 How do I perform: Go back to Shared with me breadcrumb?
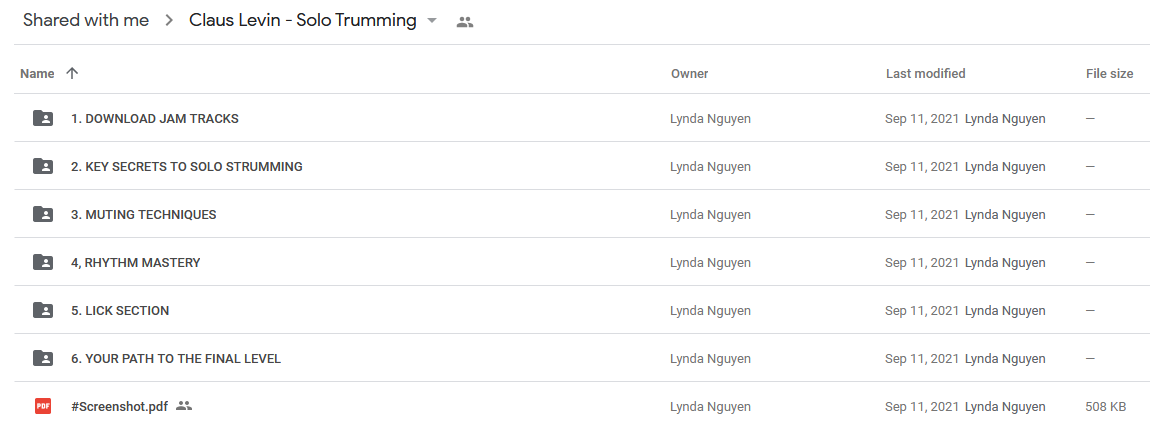[86, 21]
